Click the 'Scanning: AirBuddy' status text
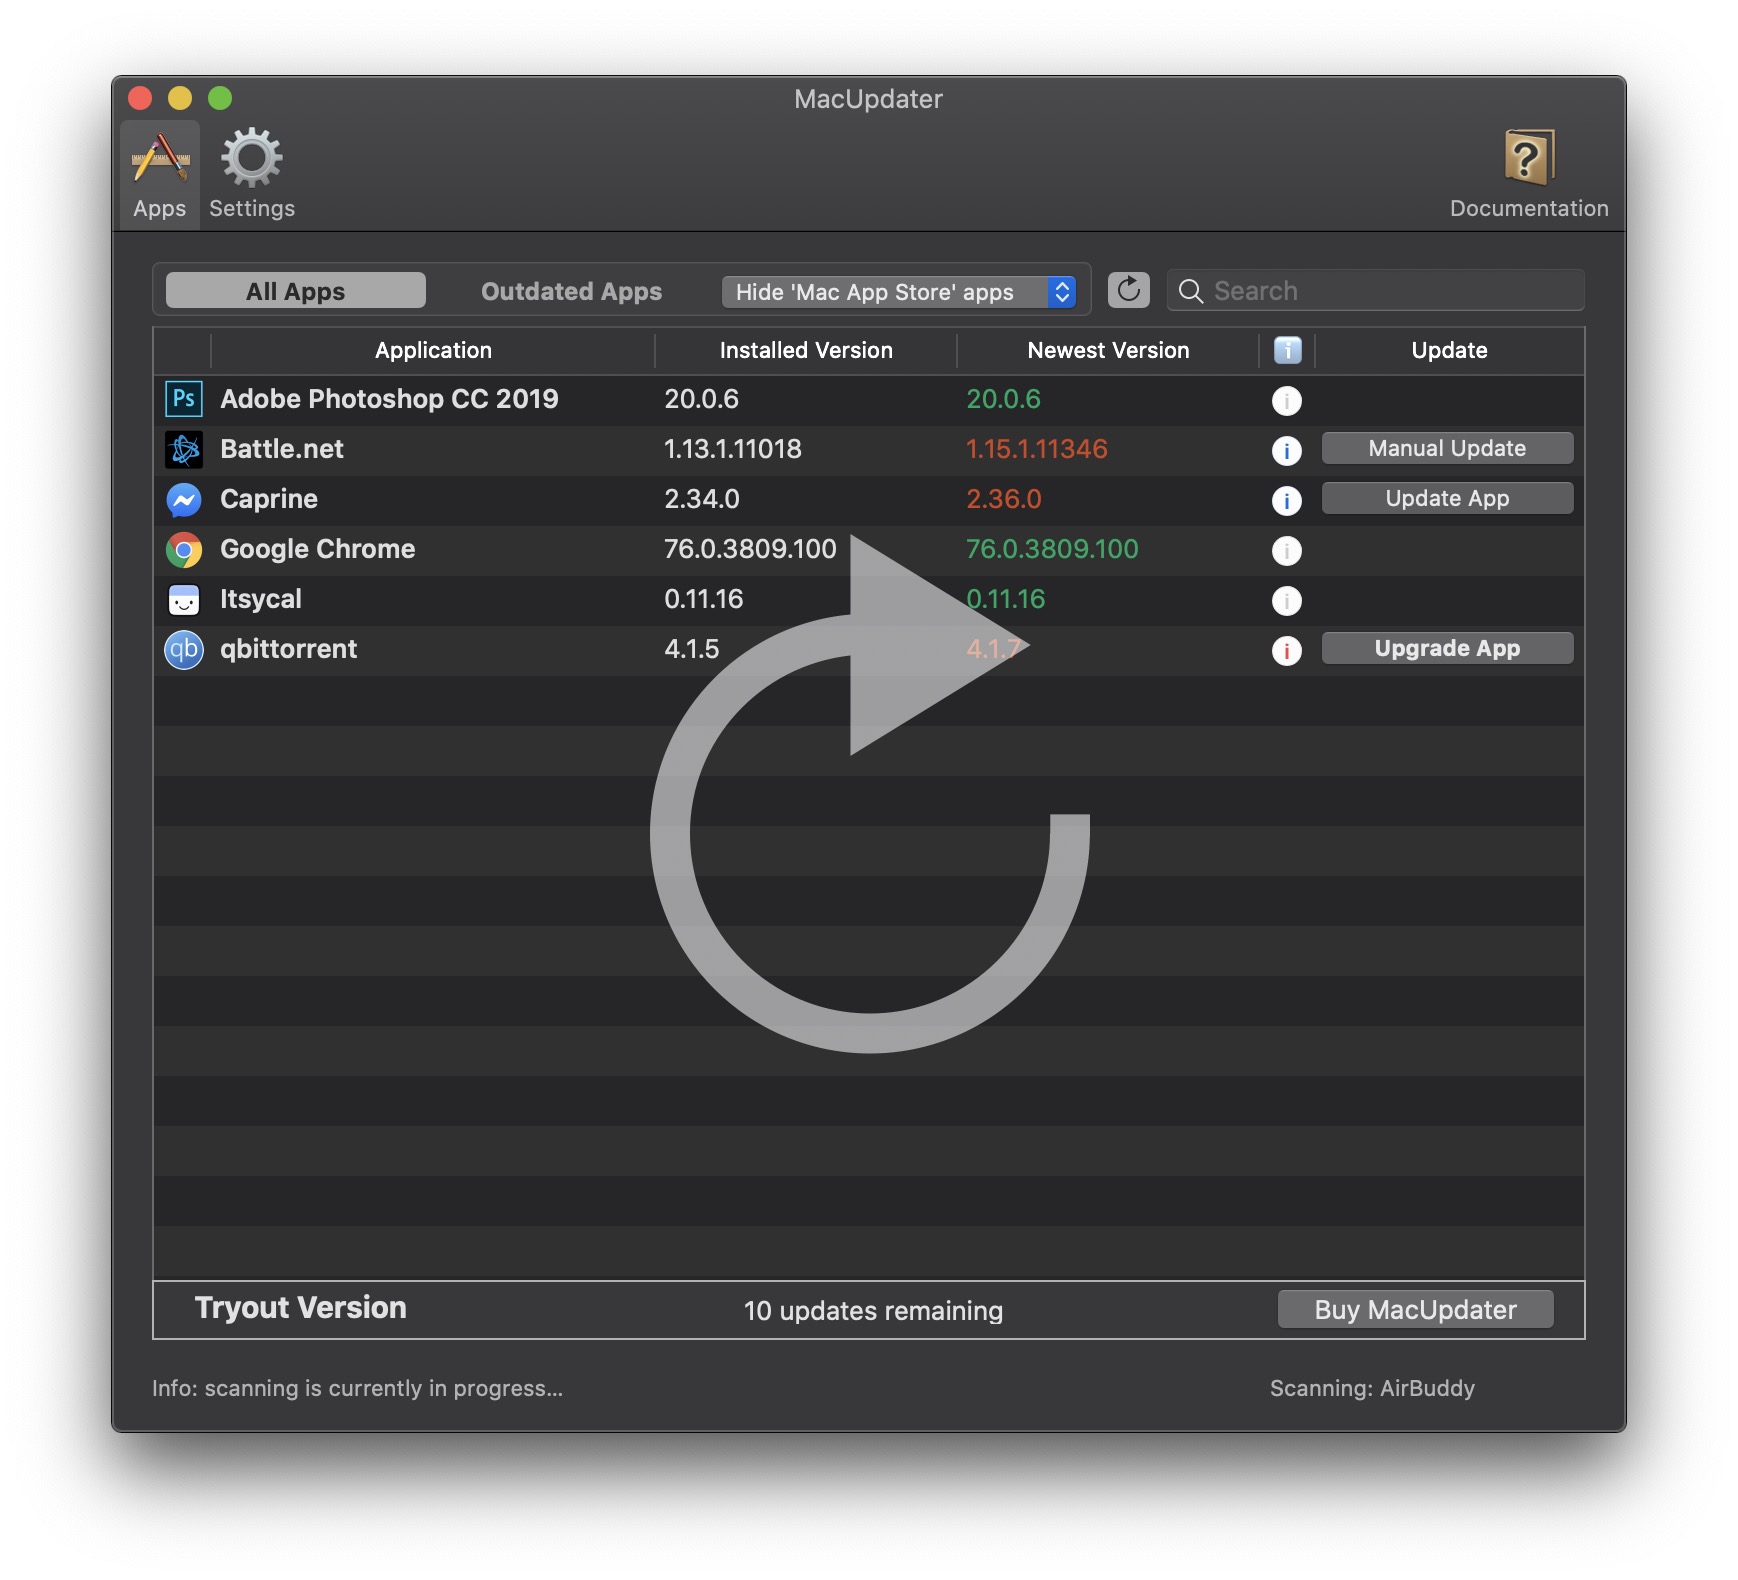The width and height of the screenshot is (1738, 1580). [1372, 1388]
